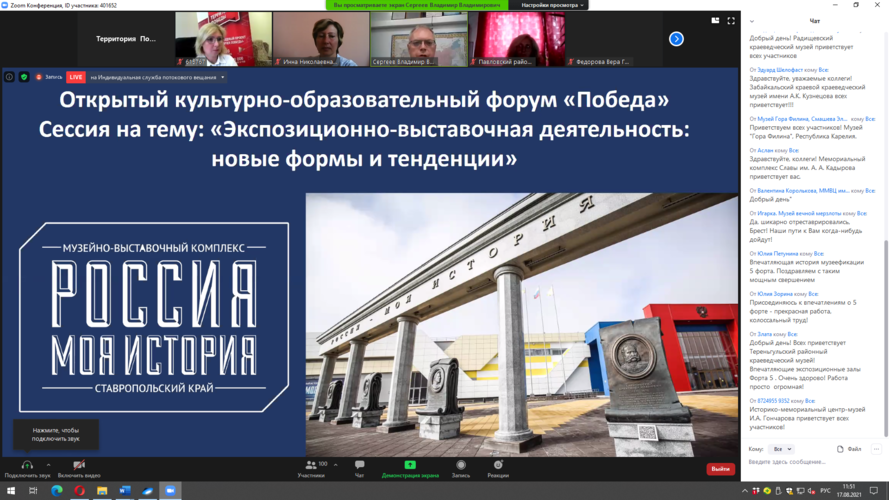Open chat more options ellipsis
Viewport: 889px width, 500px height.
(876, 449)
